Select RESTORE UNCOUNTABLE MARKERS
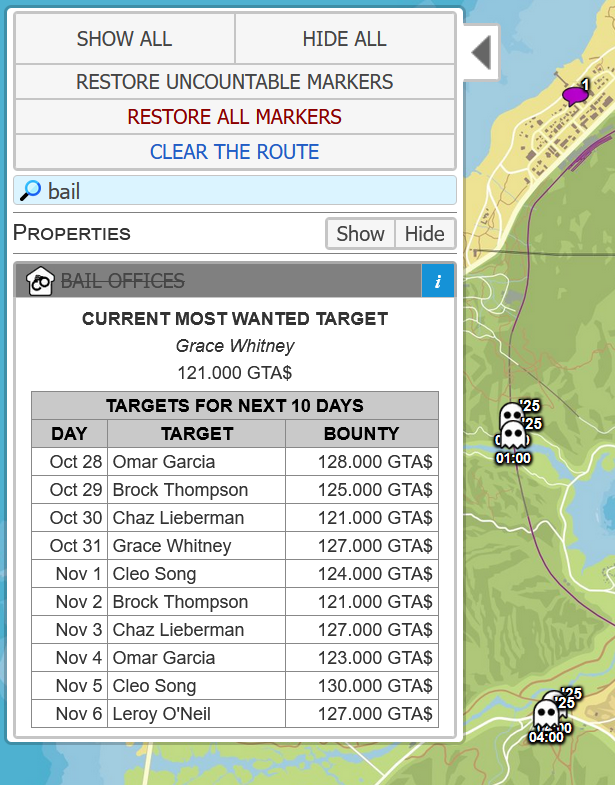 pos(235,82)
